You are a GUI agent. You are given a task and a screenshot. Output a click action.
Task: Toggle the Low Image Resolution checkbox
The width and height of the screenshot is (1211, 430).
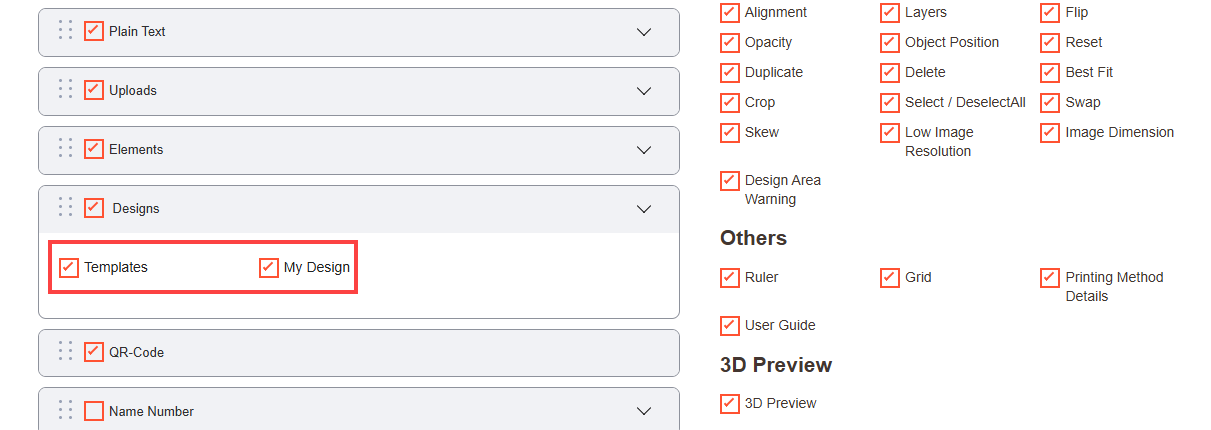click(890, 132)
